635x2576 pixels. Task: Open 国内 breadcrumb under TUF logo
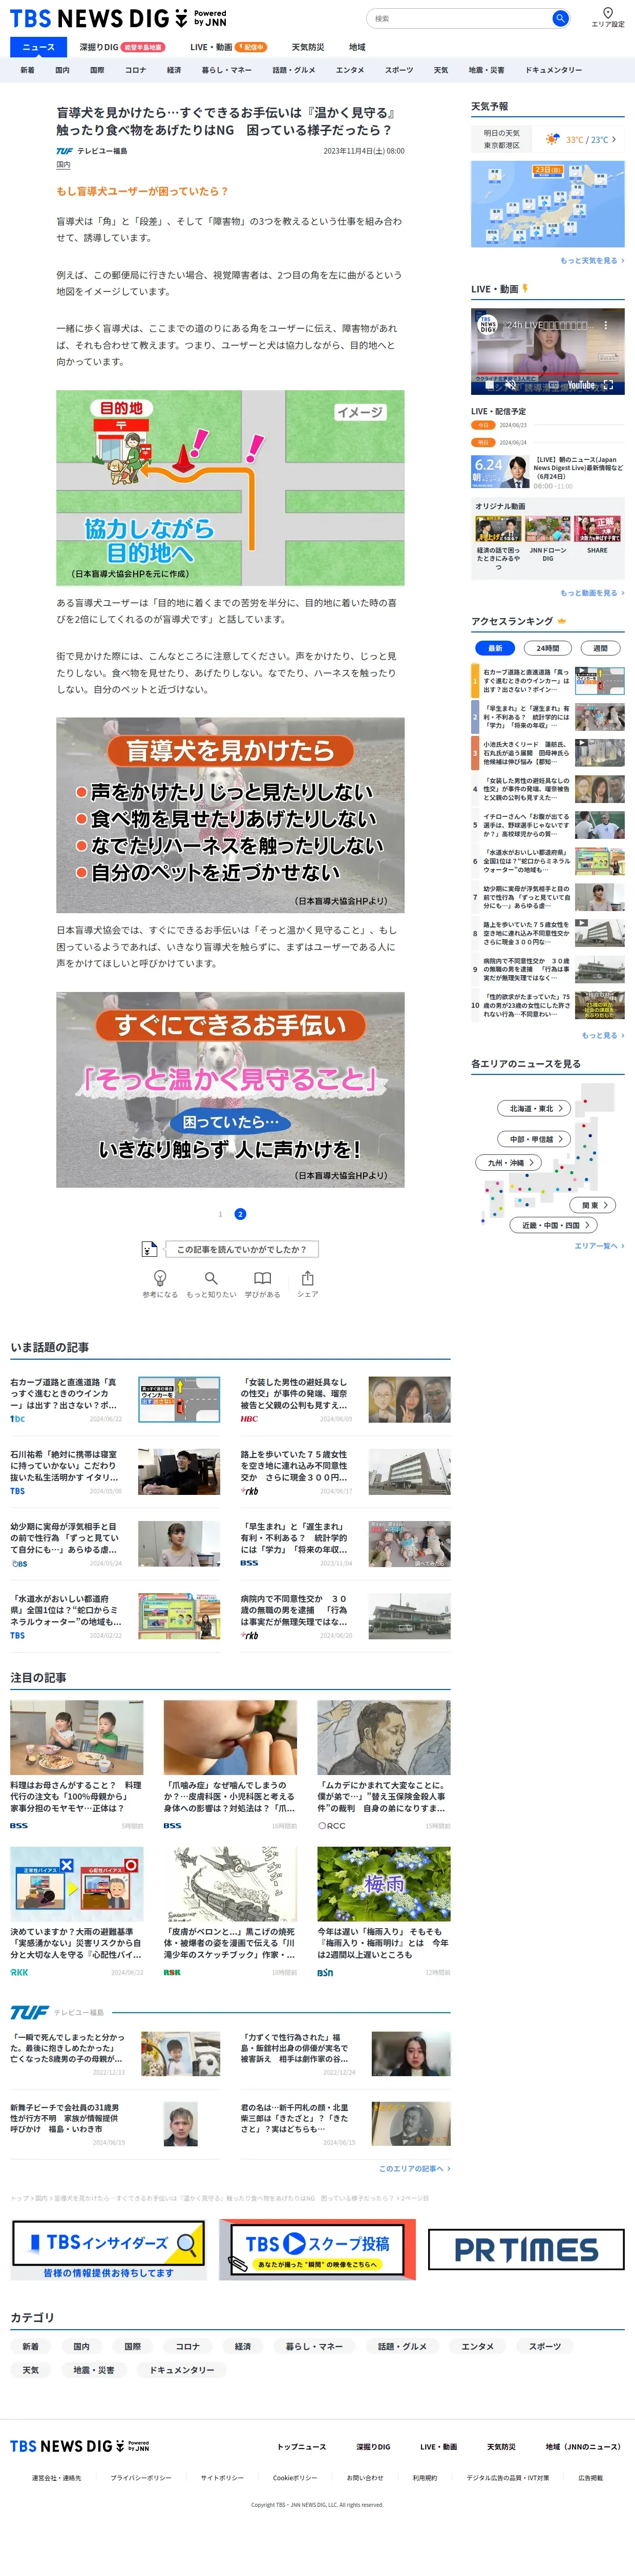[63, 165]
